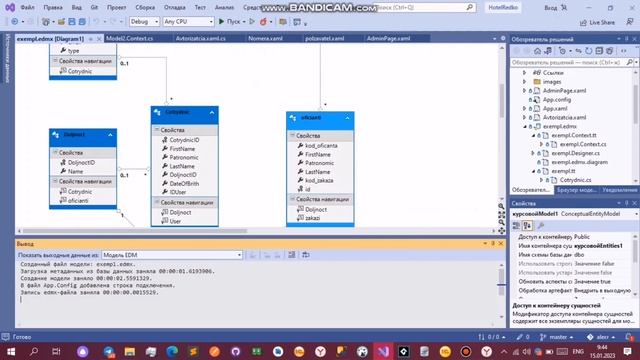Click the refresh icon in Solution Explorer toolbar

click(589, 51)
